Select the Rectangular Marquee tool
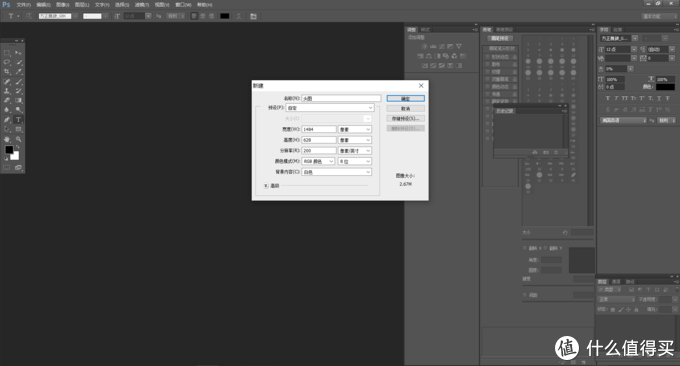 [x=7, y=52]
